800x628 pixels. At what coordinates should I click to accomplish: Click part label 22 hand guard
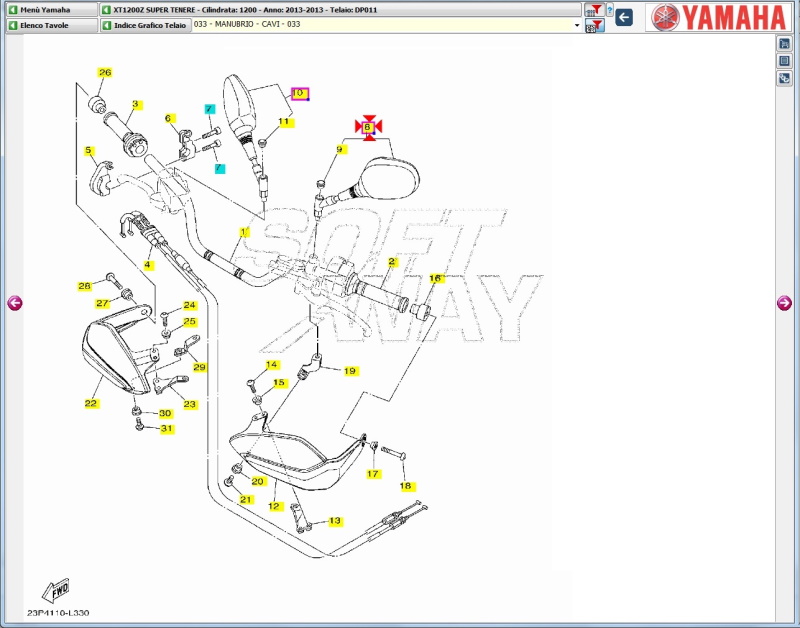click(x=91, y=404)
